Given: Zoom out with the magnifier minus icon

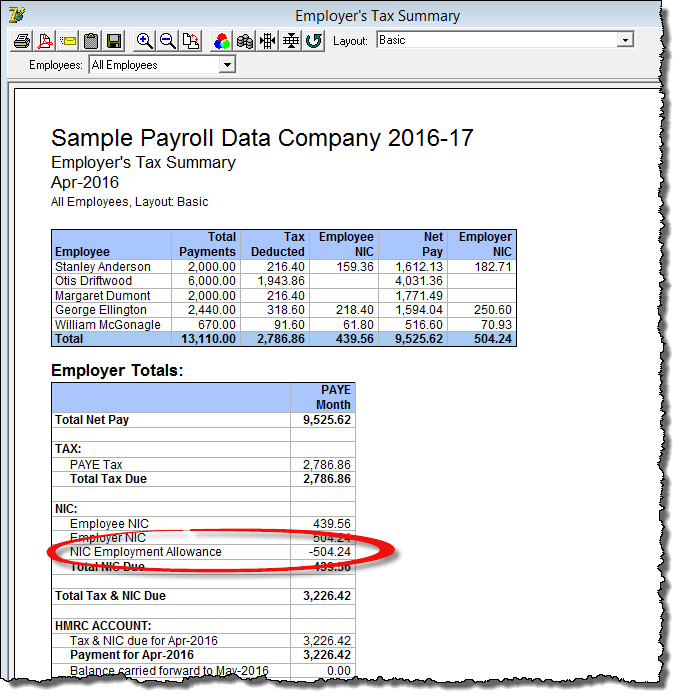Looking at the screenshot, I should 168,41.
